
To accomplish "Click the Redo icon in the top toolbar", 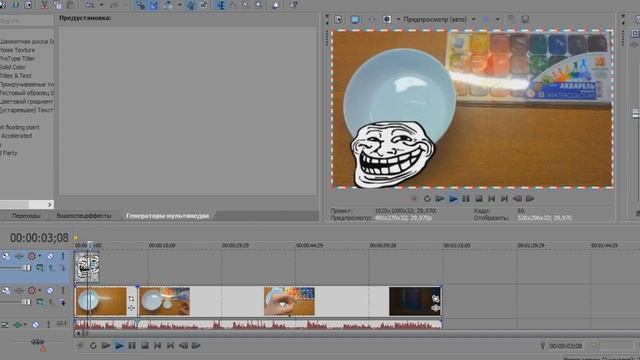I will coord(114,5).
